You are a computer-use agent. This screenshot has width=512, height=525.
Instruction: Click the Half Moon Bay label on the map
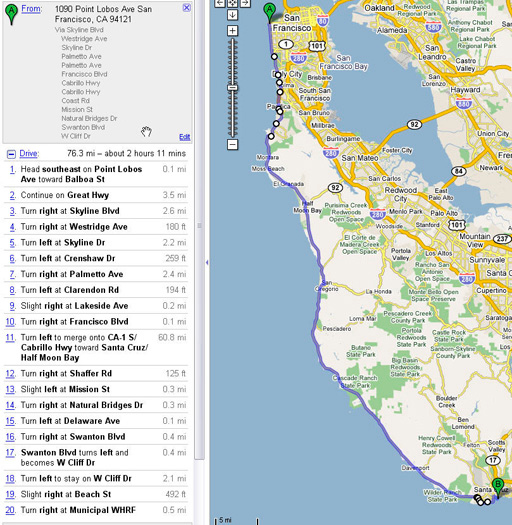307,207
